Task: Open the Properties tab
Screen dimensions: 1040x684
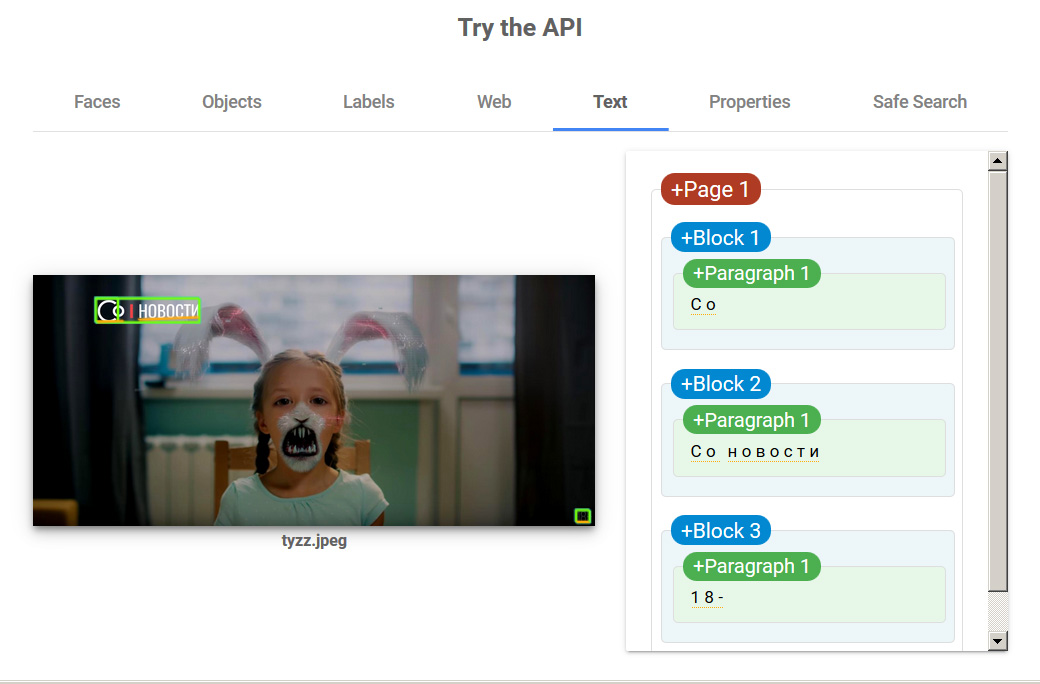Action: (x=749, y=102)
